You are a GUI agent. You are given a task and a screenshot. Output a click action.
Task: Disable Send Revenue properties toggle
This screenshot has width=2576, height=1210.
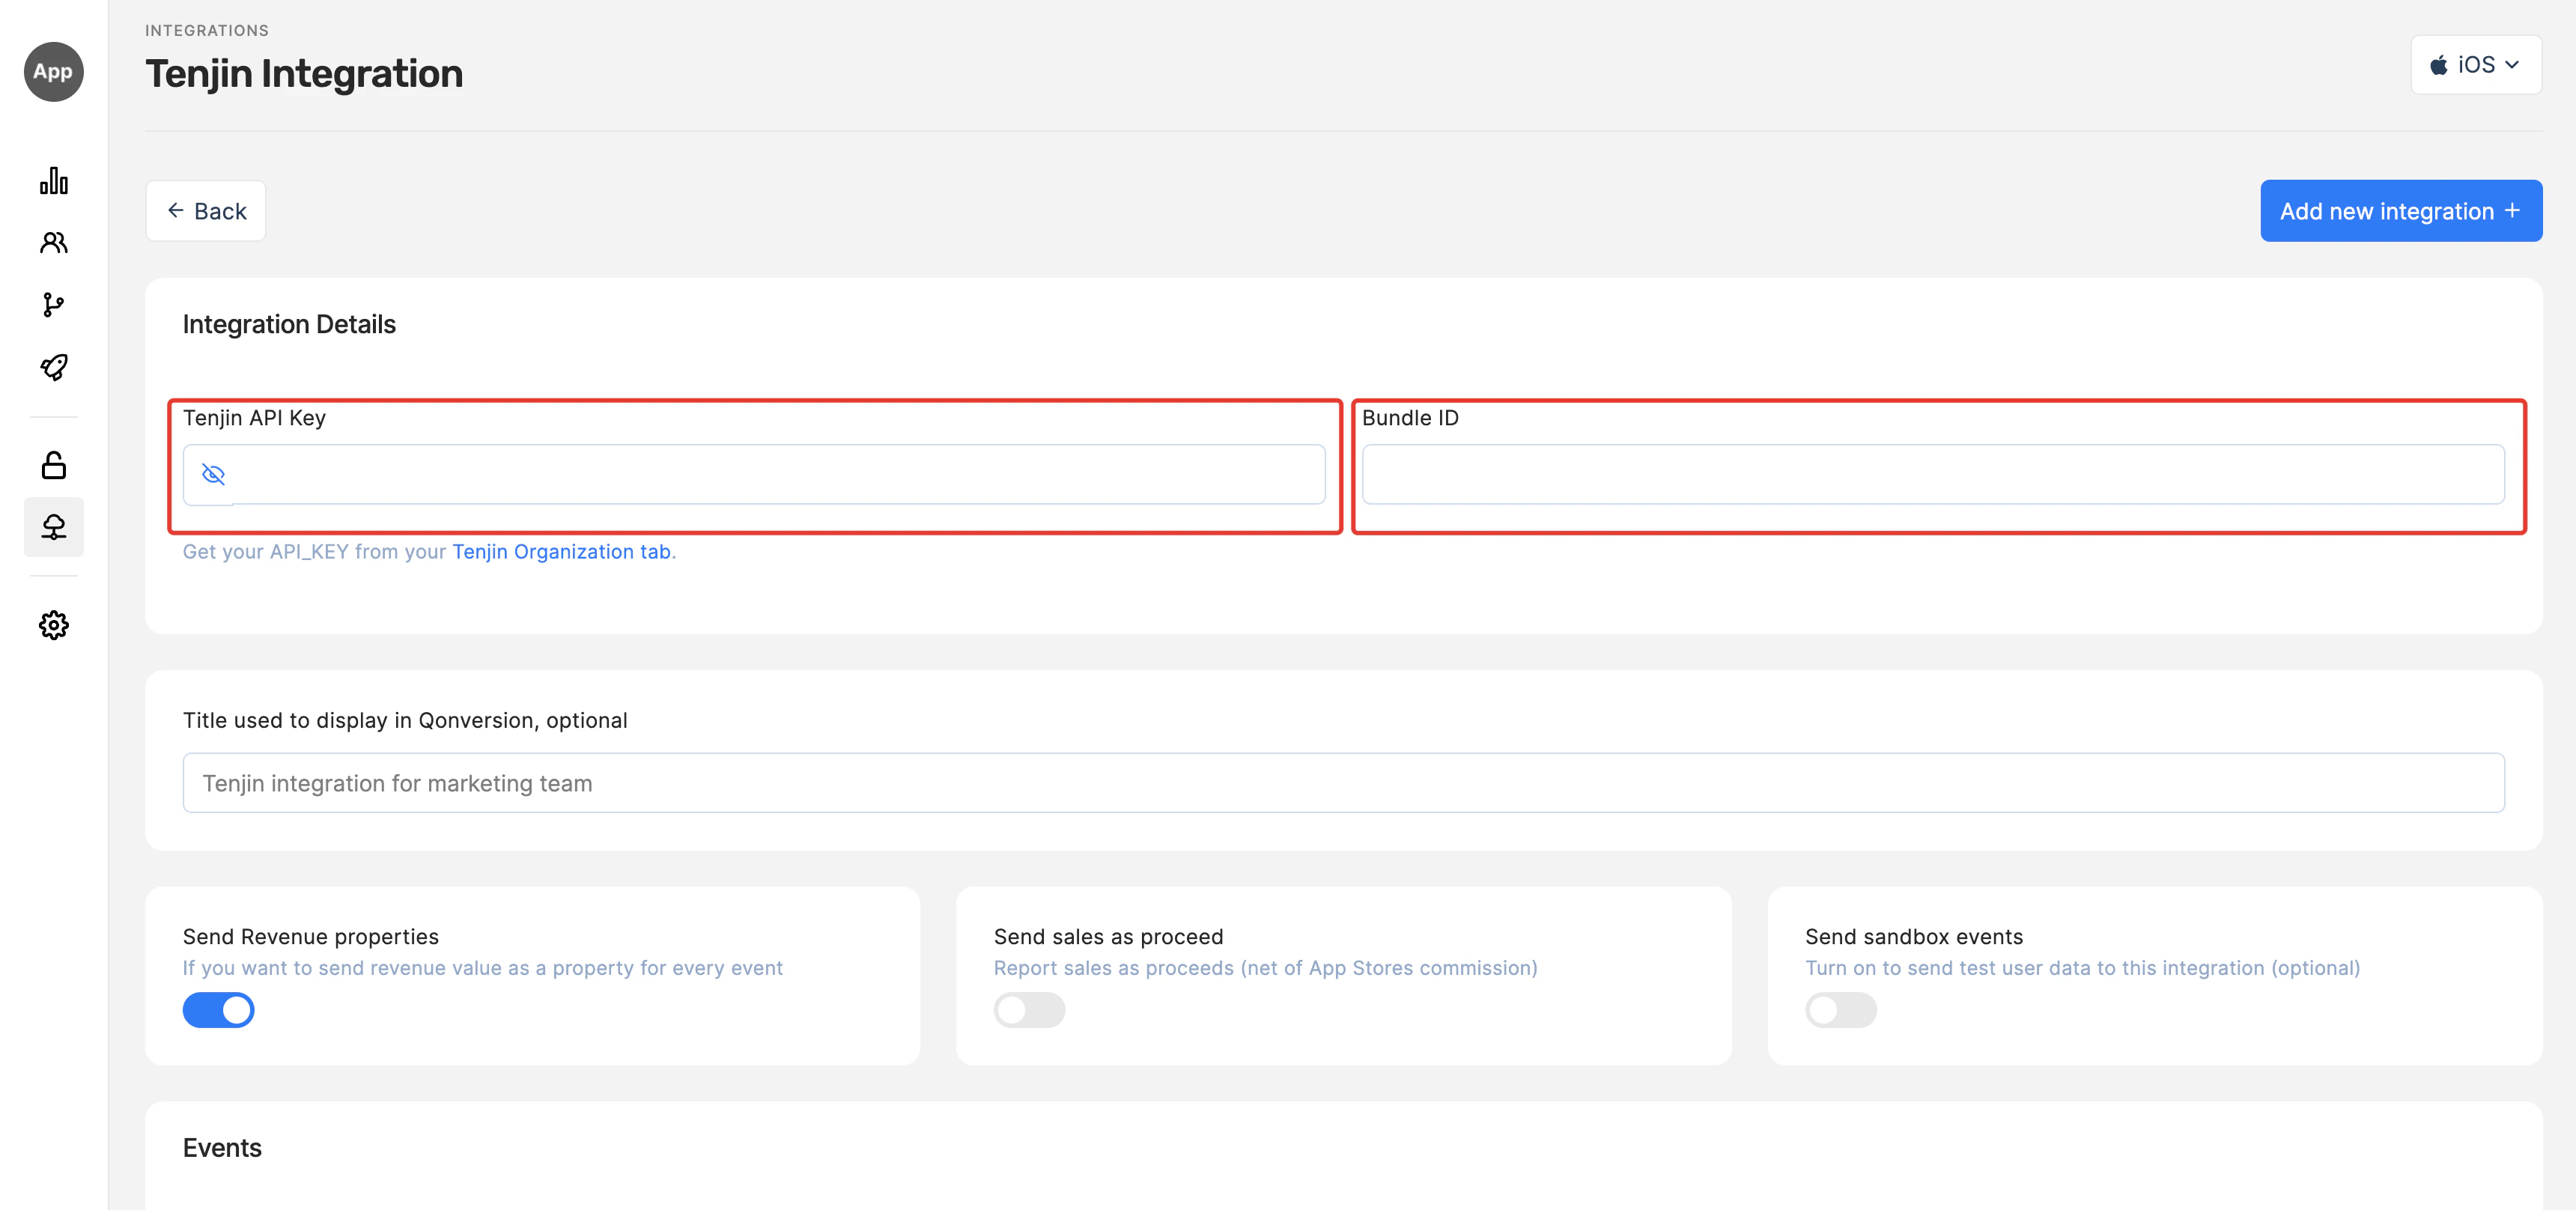click(x=218, y=1010)
